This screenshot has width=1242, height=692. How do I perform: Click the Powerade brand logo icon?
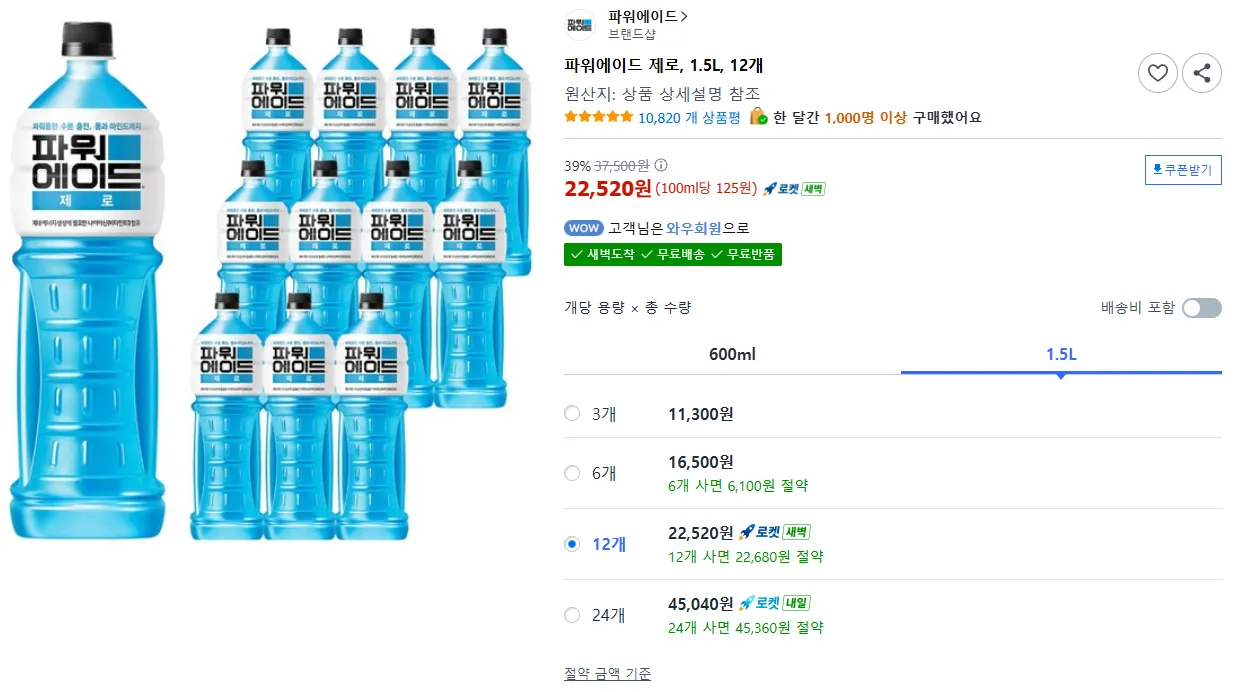point(580,24)
